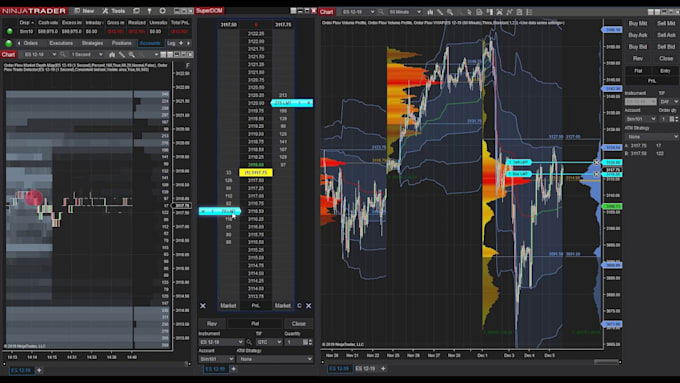Screen dimensions: 680x383
Task: Switch to the Executions tab
Action: pos(61,43)
